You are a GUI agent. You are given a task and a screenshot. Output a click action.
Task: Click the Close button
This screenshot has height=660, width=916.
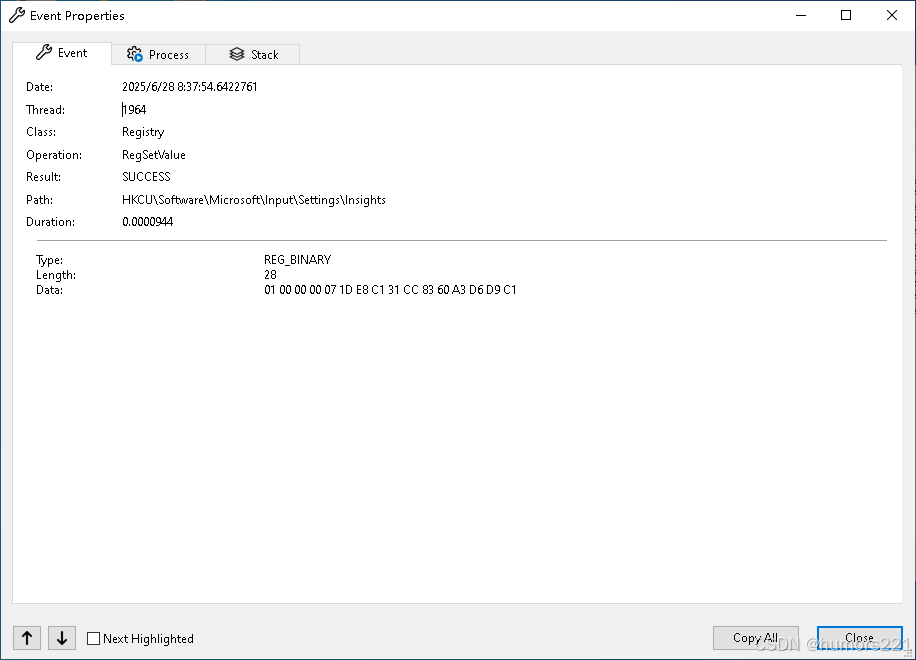pyautogui.click(x=859, y=637)
